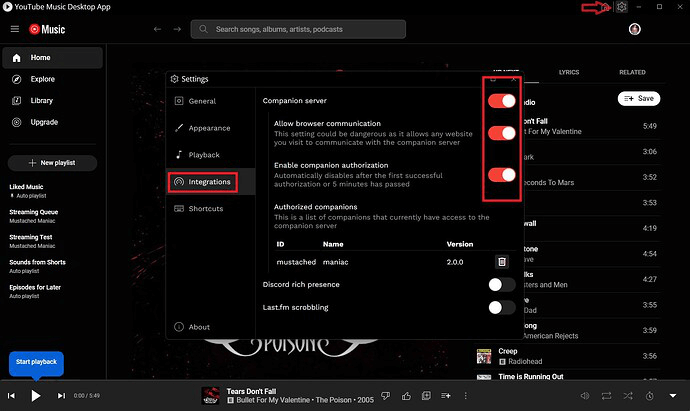Open Library in the left sidebar
The image size is (690, 411).
click(x=42, y=100)
